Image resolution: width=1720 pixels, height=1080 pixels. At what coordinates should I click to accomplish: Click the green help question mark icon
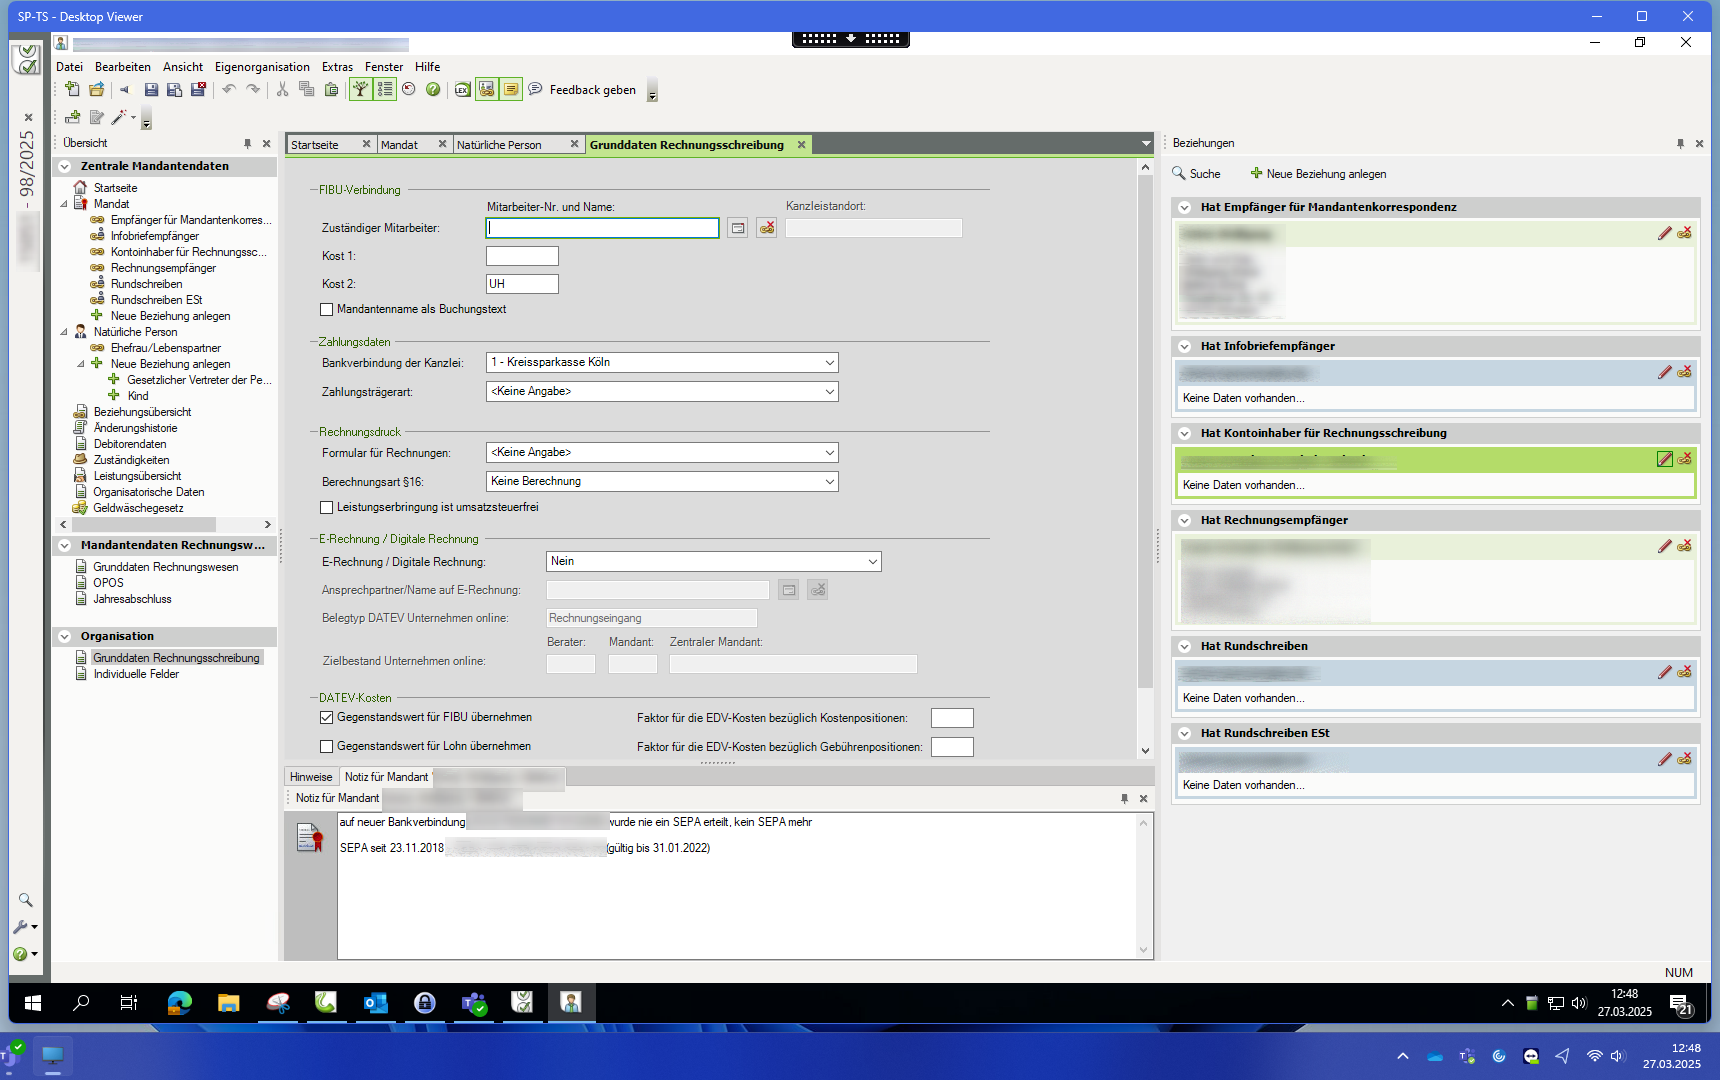(x=433, y=90)
